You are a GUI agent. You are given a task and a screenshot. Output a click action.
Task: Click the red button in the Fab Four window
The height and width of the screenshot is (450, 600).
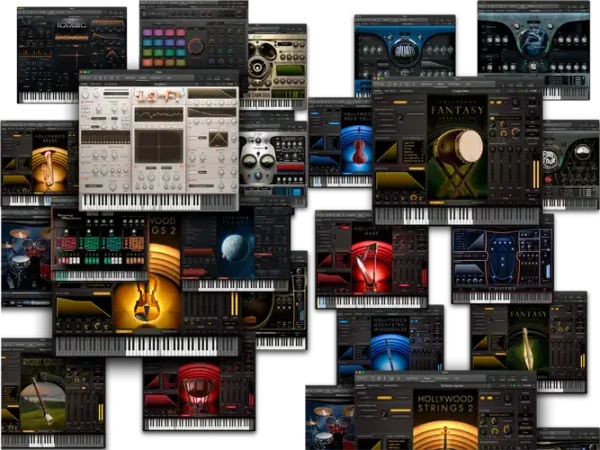[548, 179]
